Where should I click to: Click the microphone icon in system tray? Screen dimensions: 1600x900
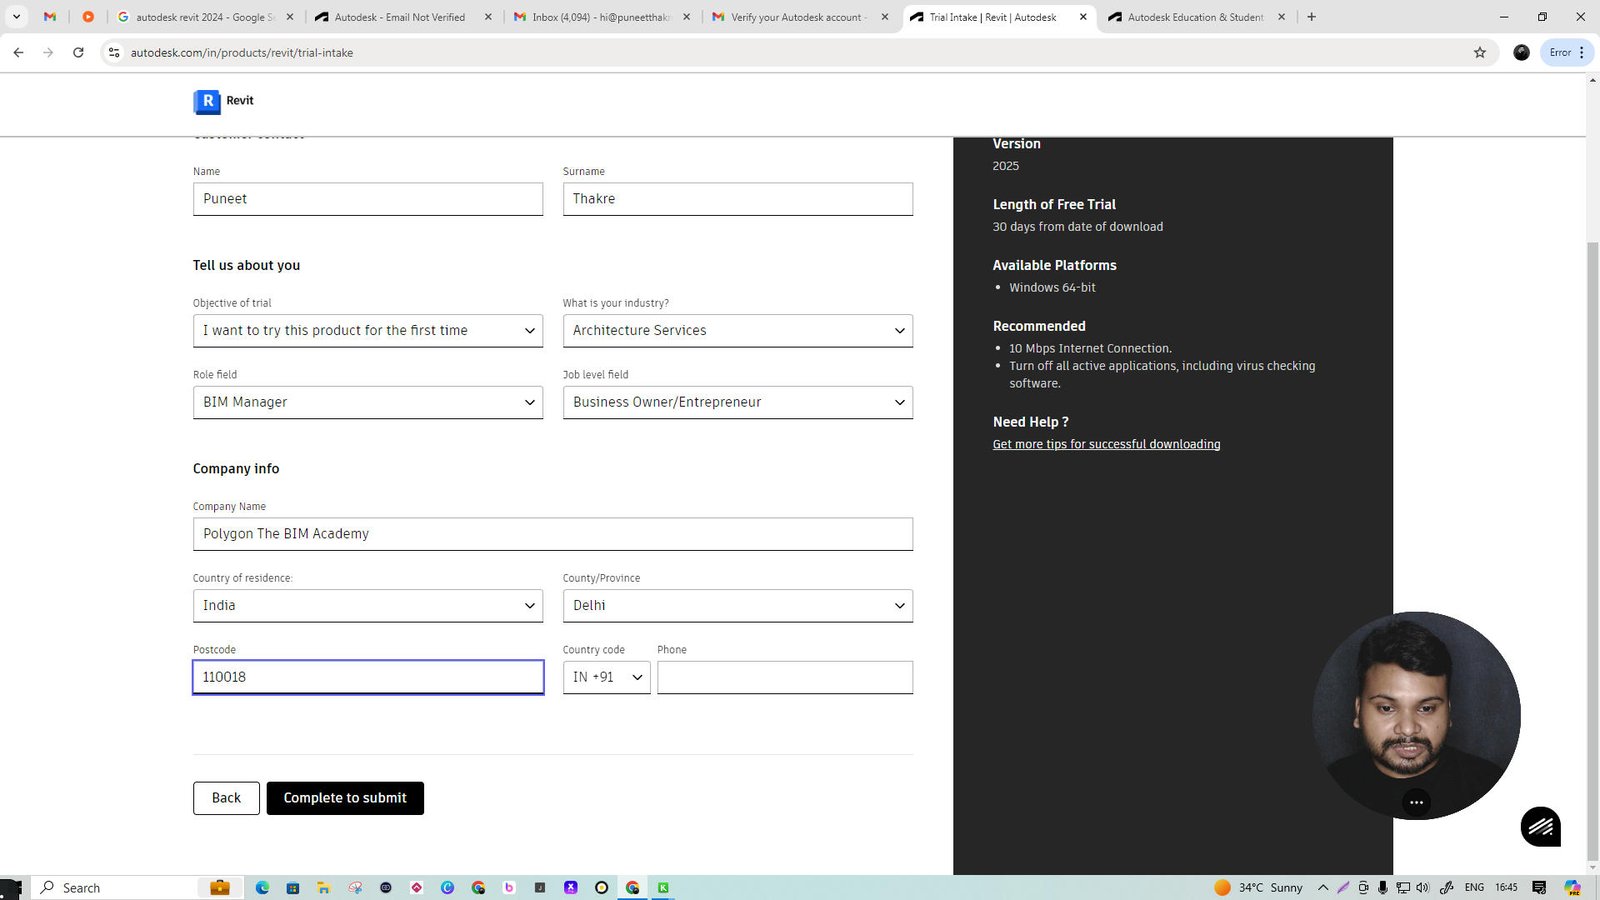tap(1382, 887)
